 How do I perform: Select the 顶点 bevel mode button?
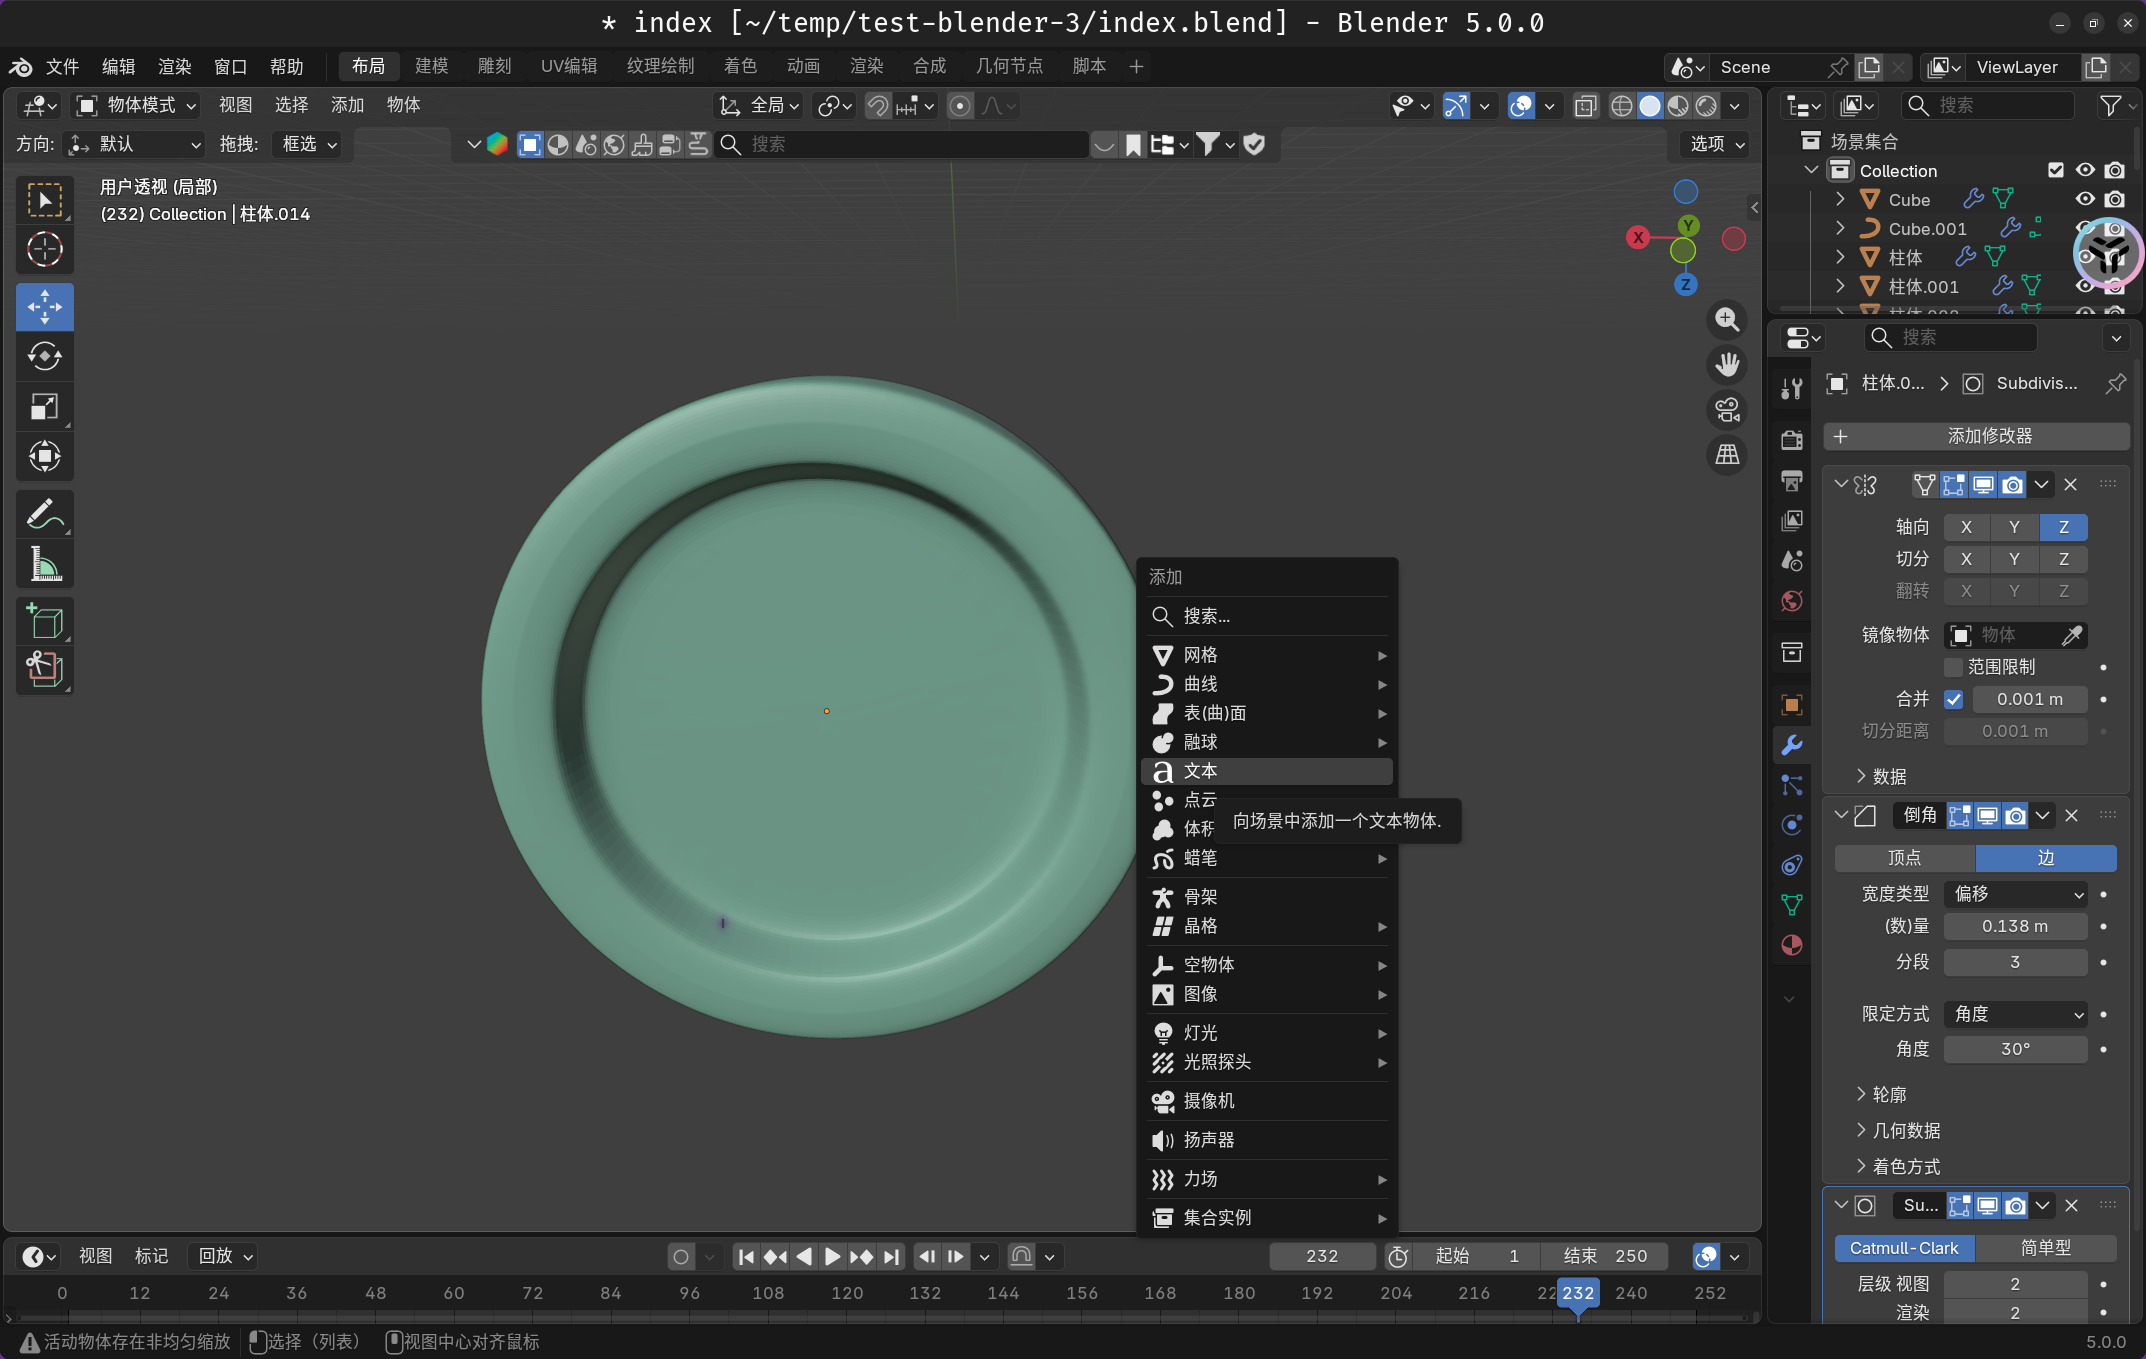[1904, 858]
